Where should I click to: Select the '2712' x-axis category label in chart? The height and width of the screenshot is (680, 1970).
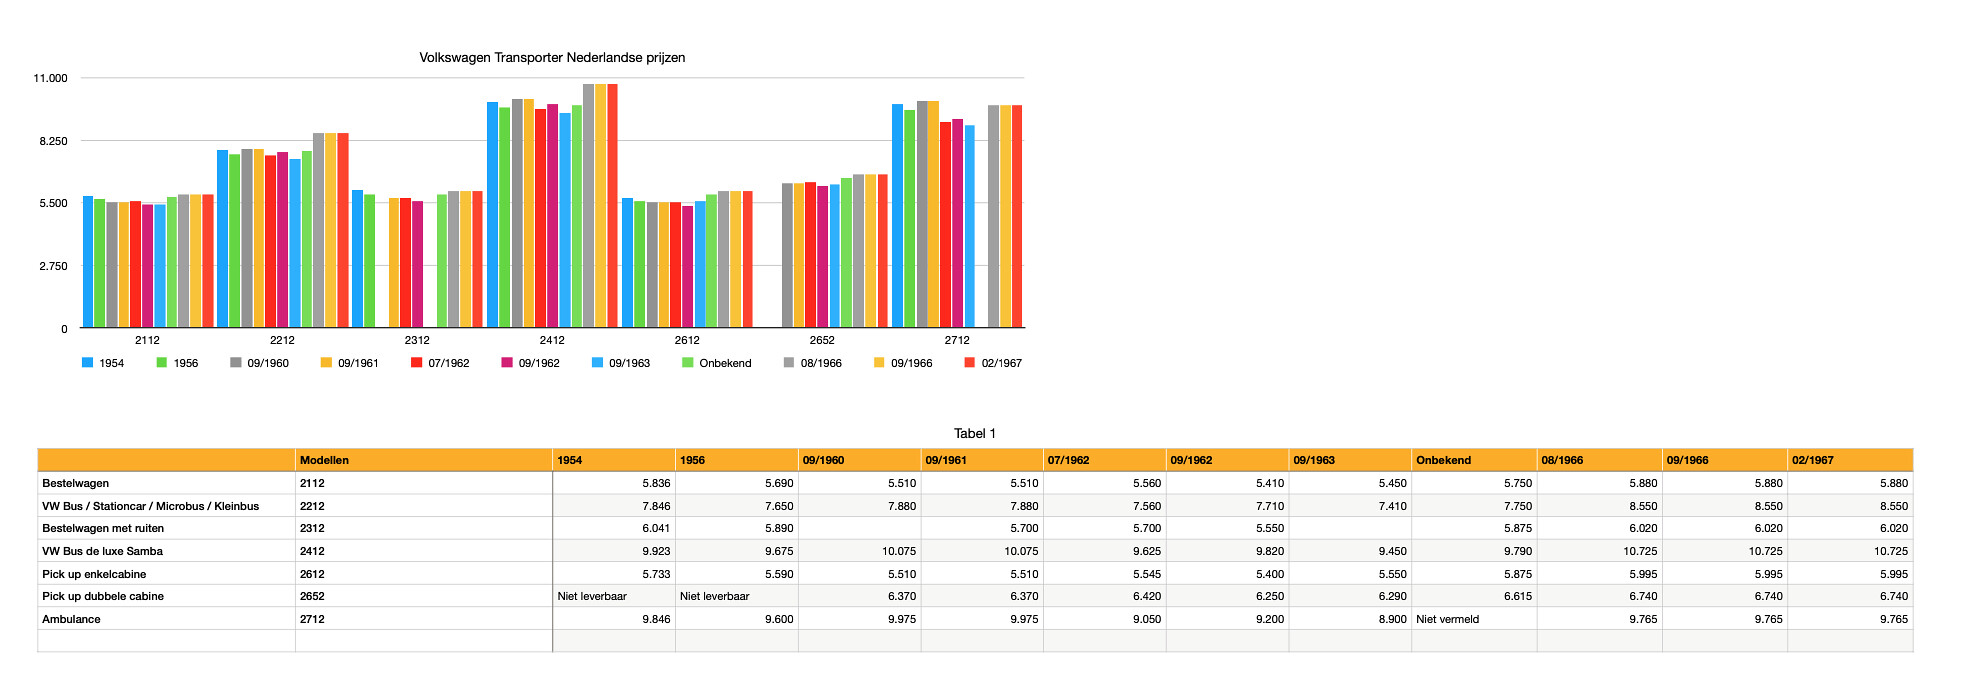coord(957,340)
